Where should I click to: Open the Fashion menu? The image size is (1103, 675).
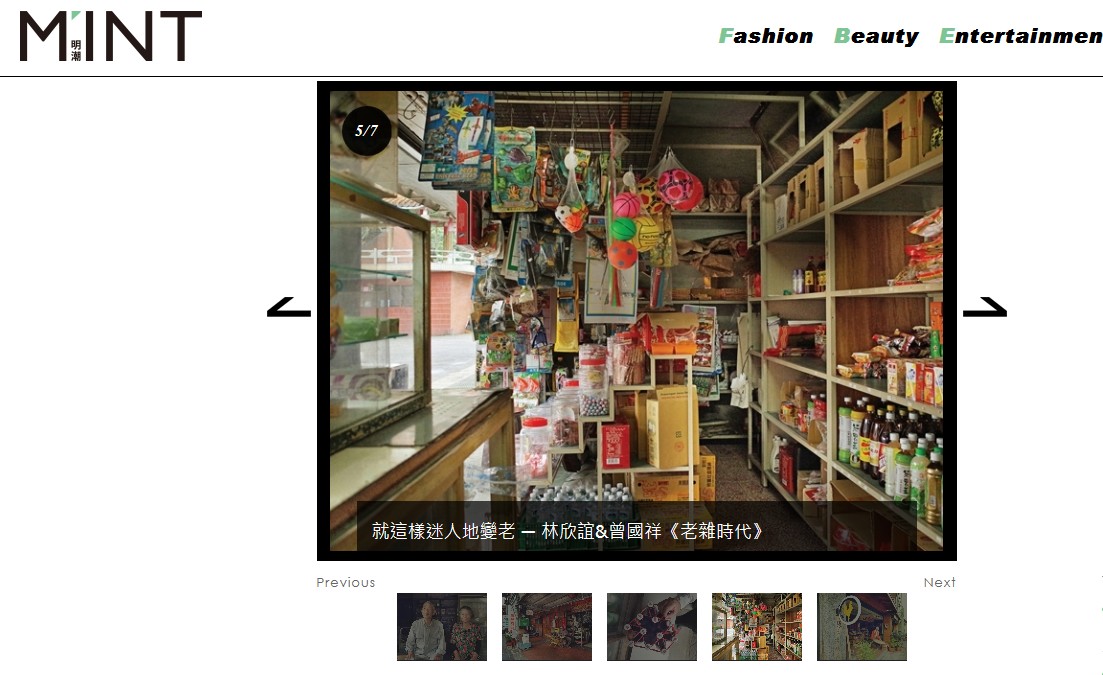pyautogui.click(x=765, y=36)
